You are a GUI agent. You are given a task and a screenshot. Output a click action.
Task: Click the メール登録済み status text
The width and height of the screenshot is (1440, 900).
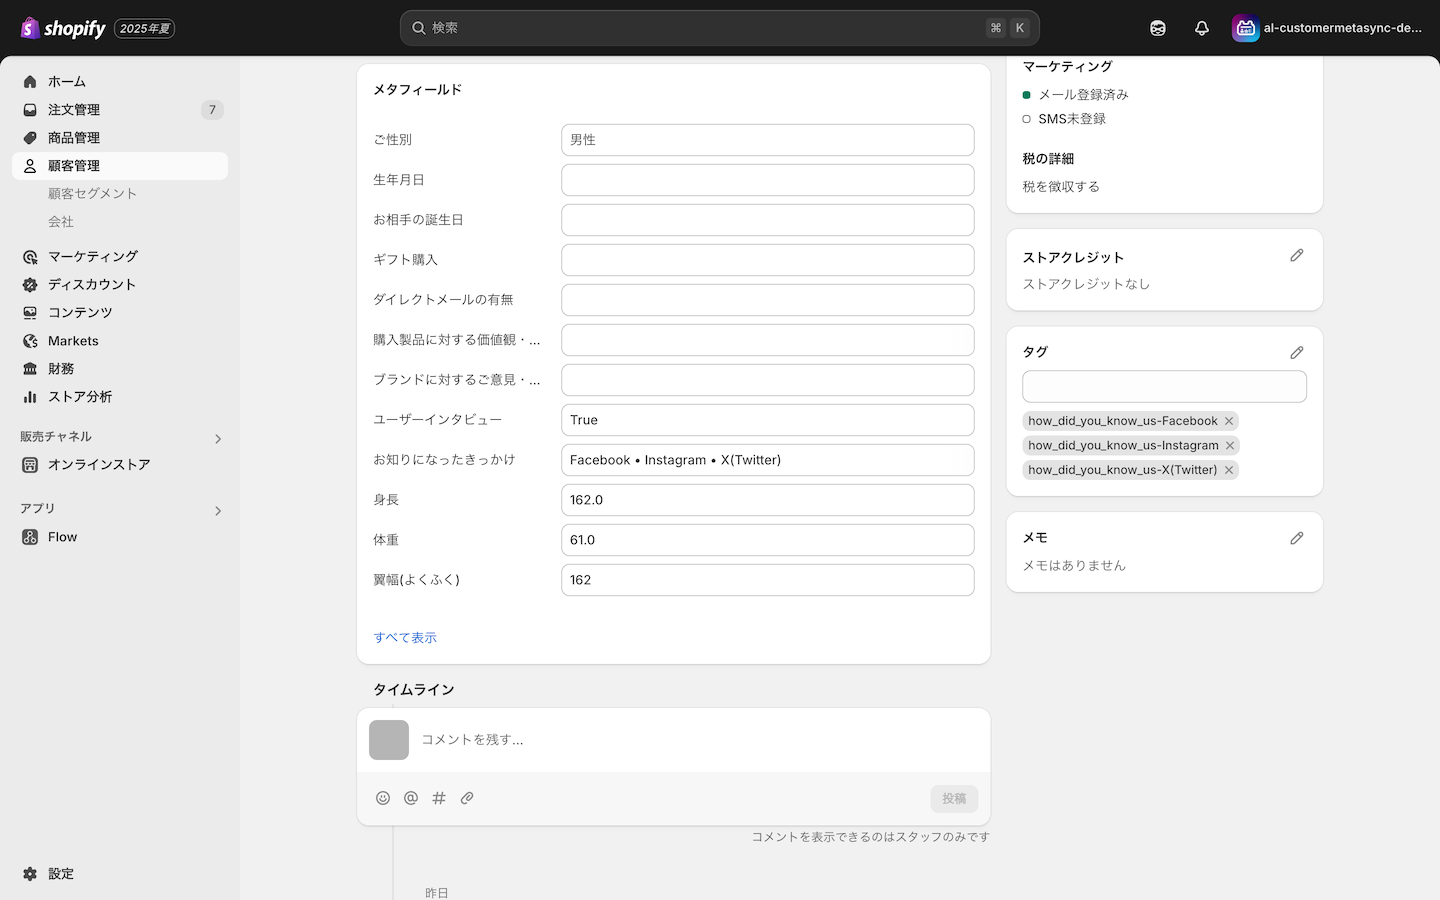point(1083,95)
